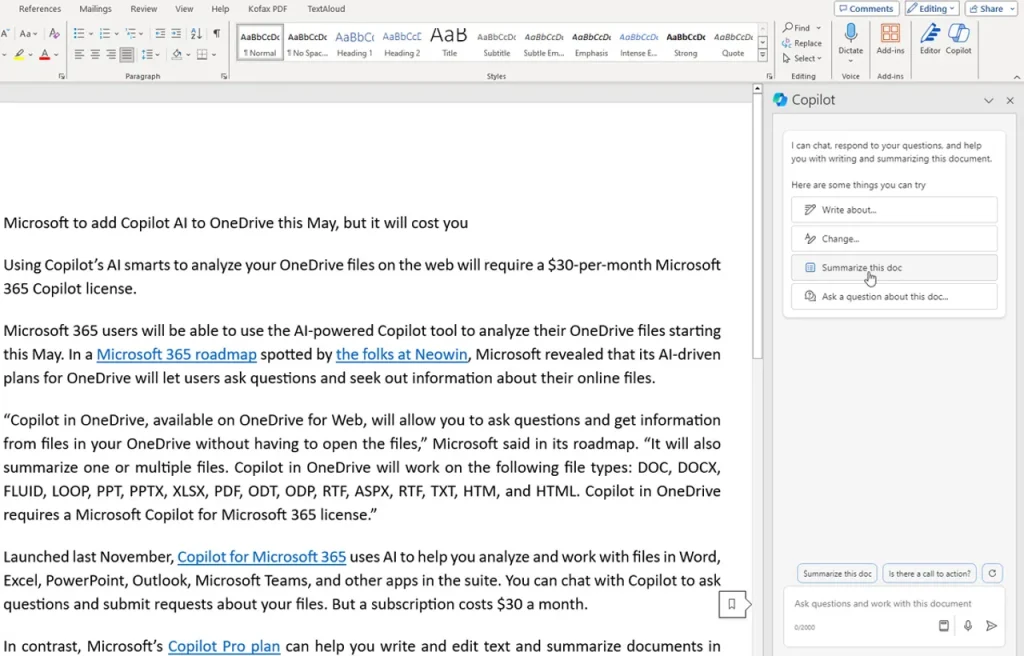Open the Select dropdown in Editing group

click(803, 58)
